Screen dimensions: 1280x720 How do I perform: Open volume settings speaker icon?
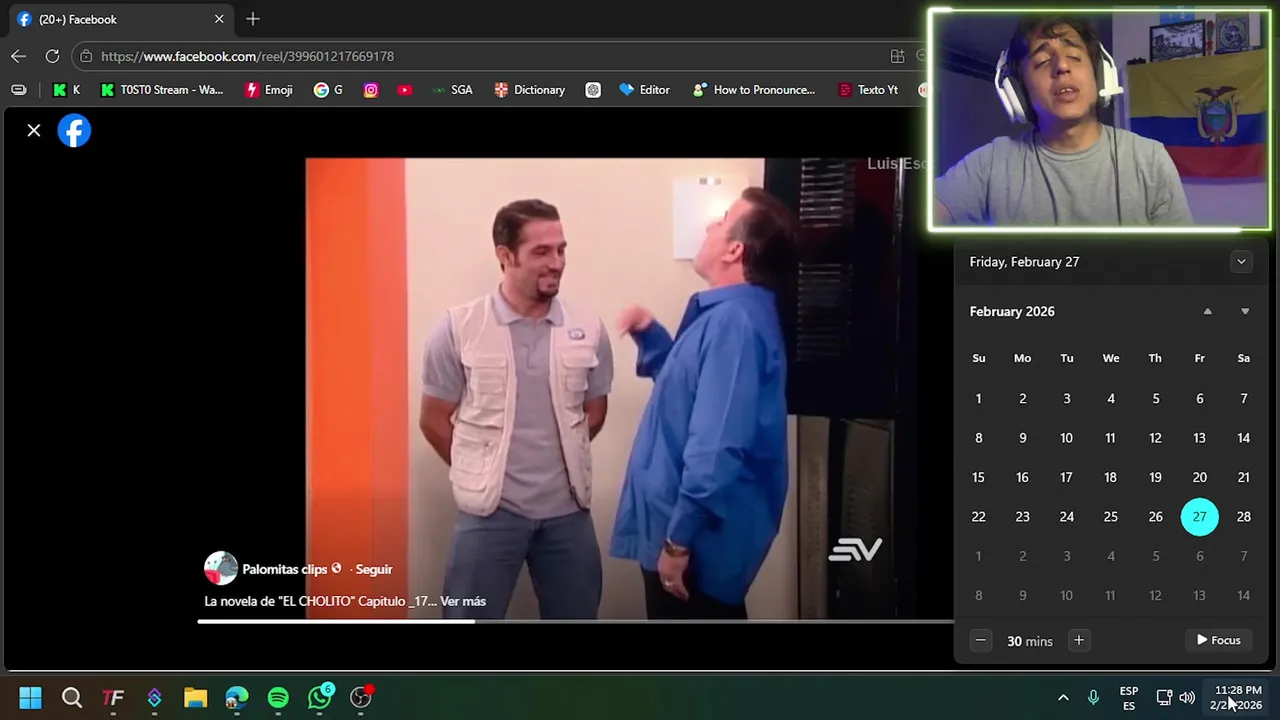(1187, 698)
